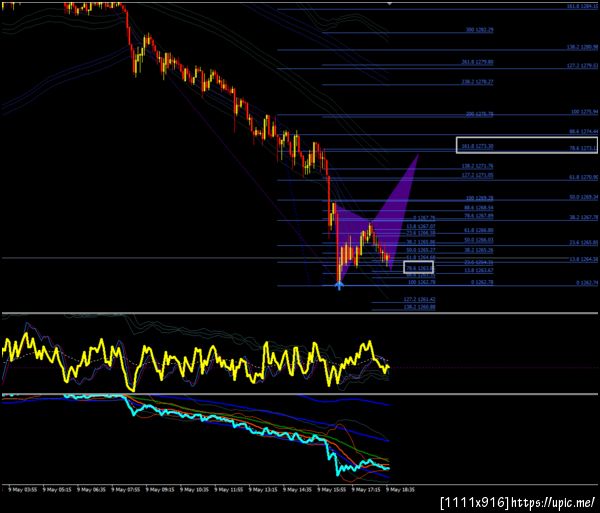The image size is (600, 513).
Task: Click the '23.6 1265.85' Fibonacci level label
Action: click(x=583, y=243)
